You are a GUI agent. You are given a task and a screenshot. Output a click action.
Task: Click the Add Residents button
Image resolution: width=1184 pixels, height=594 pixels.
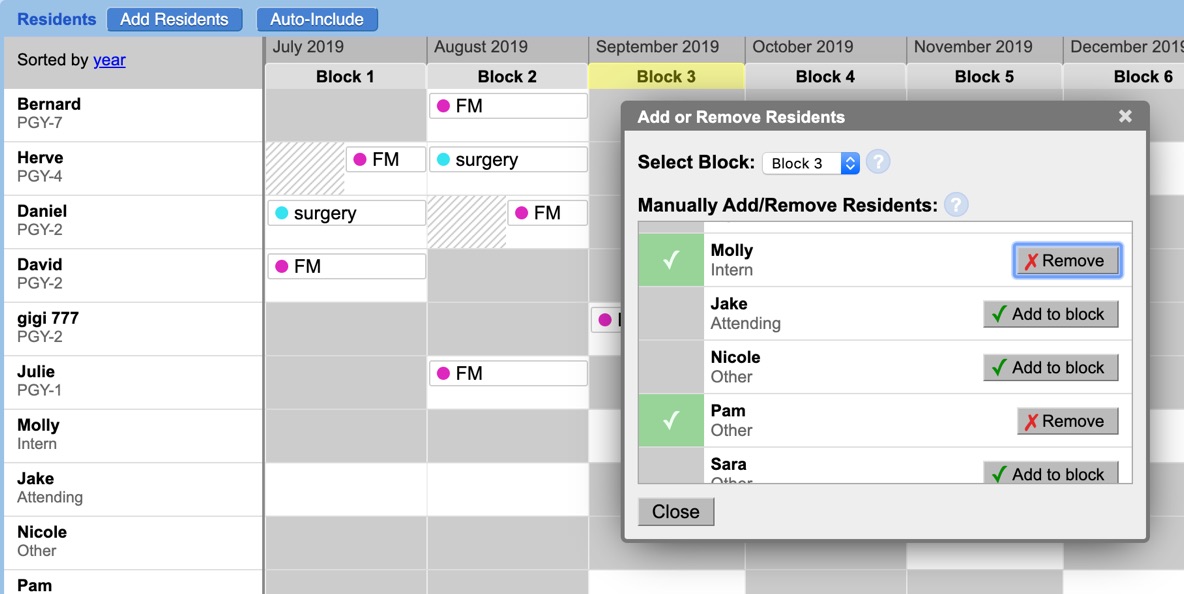(175, 19)
